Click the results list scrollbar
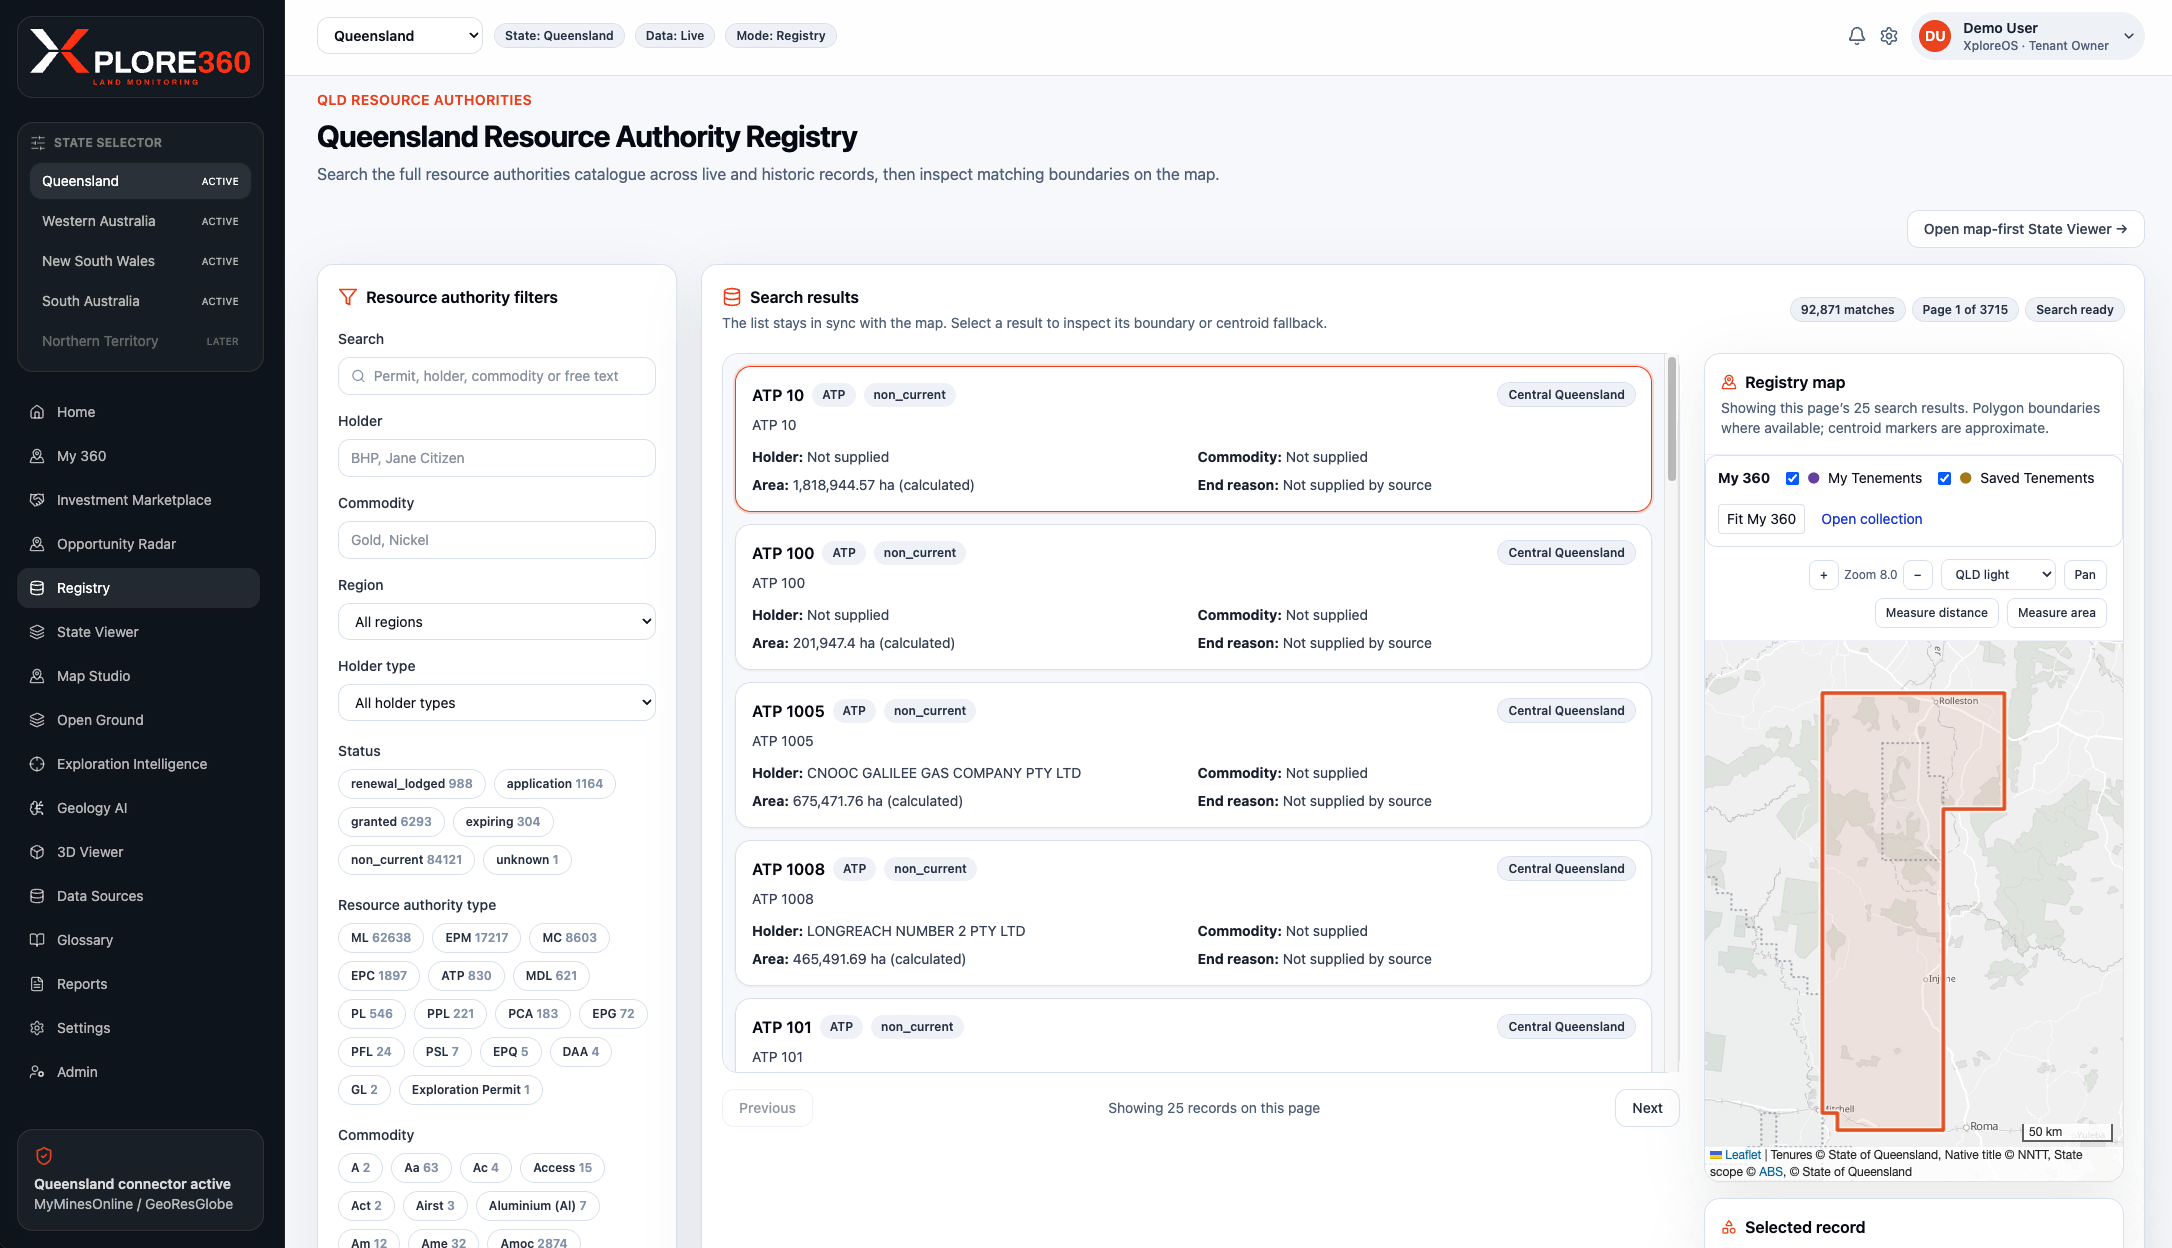 click(1672, 420)
